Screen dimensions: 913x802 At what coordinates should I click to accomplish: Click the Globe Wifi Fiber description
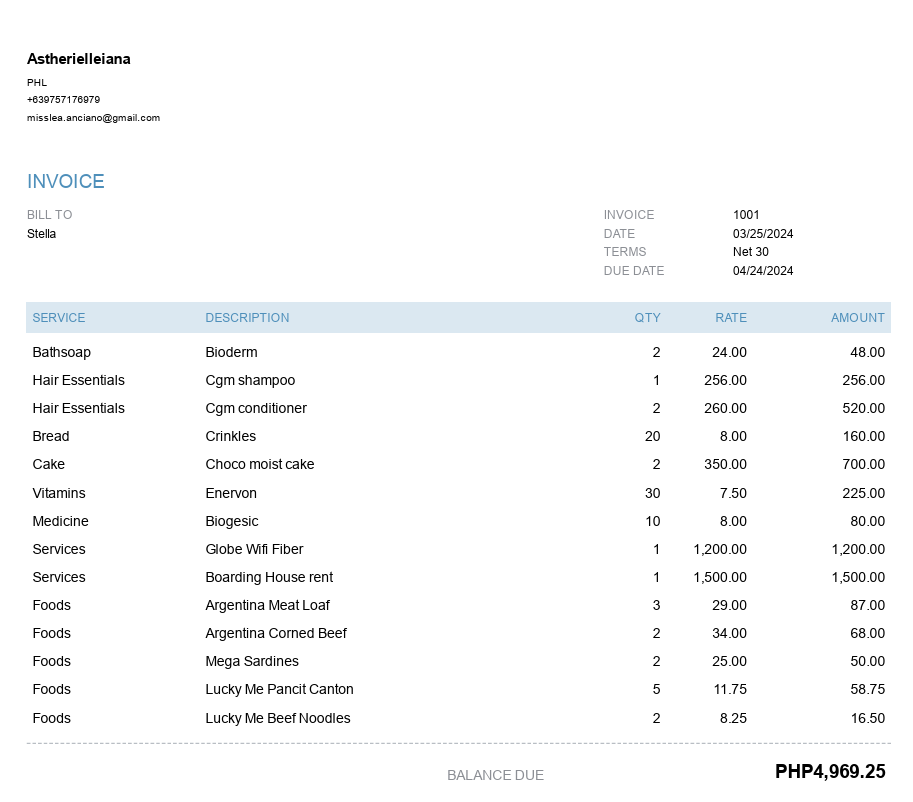tap(254, 549)
